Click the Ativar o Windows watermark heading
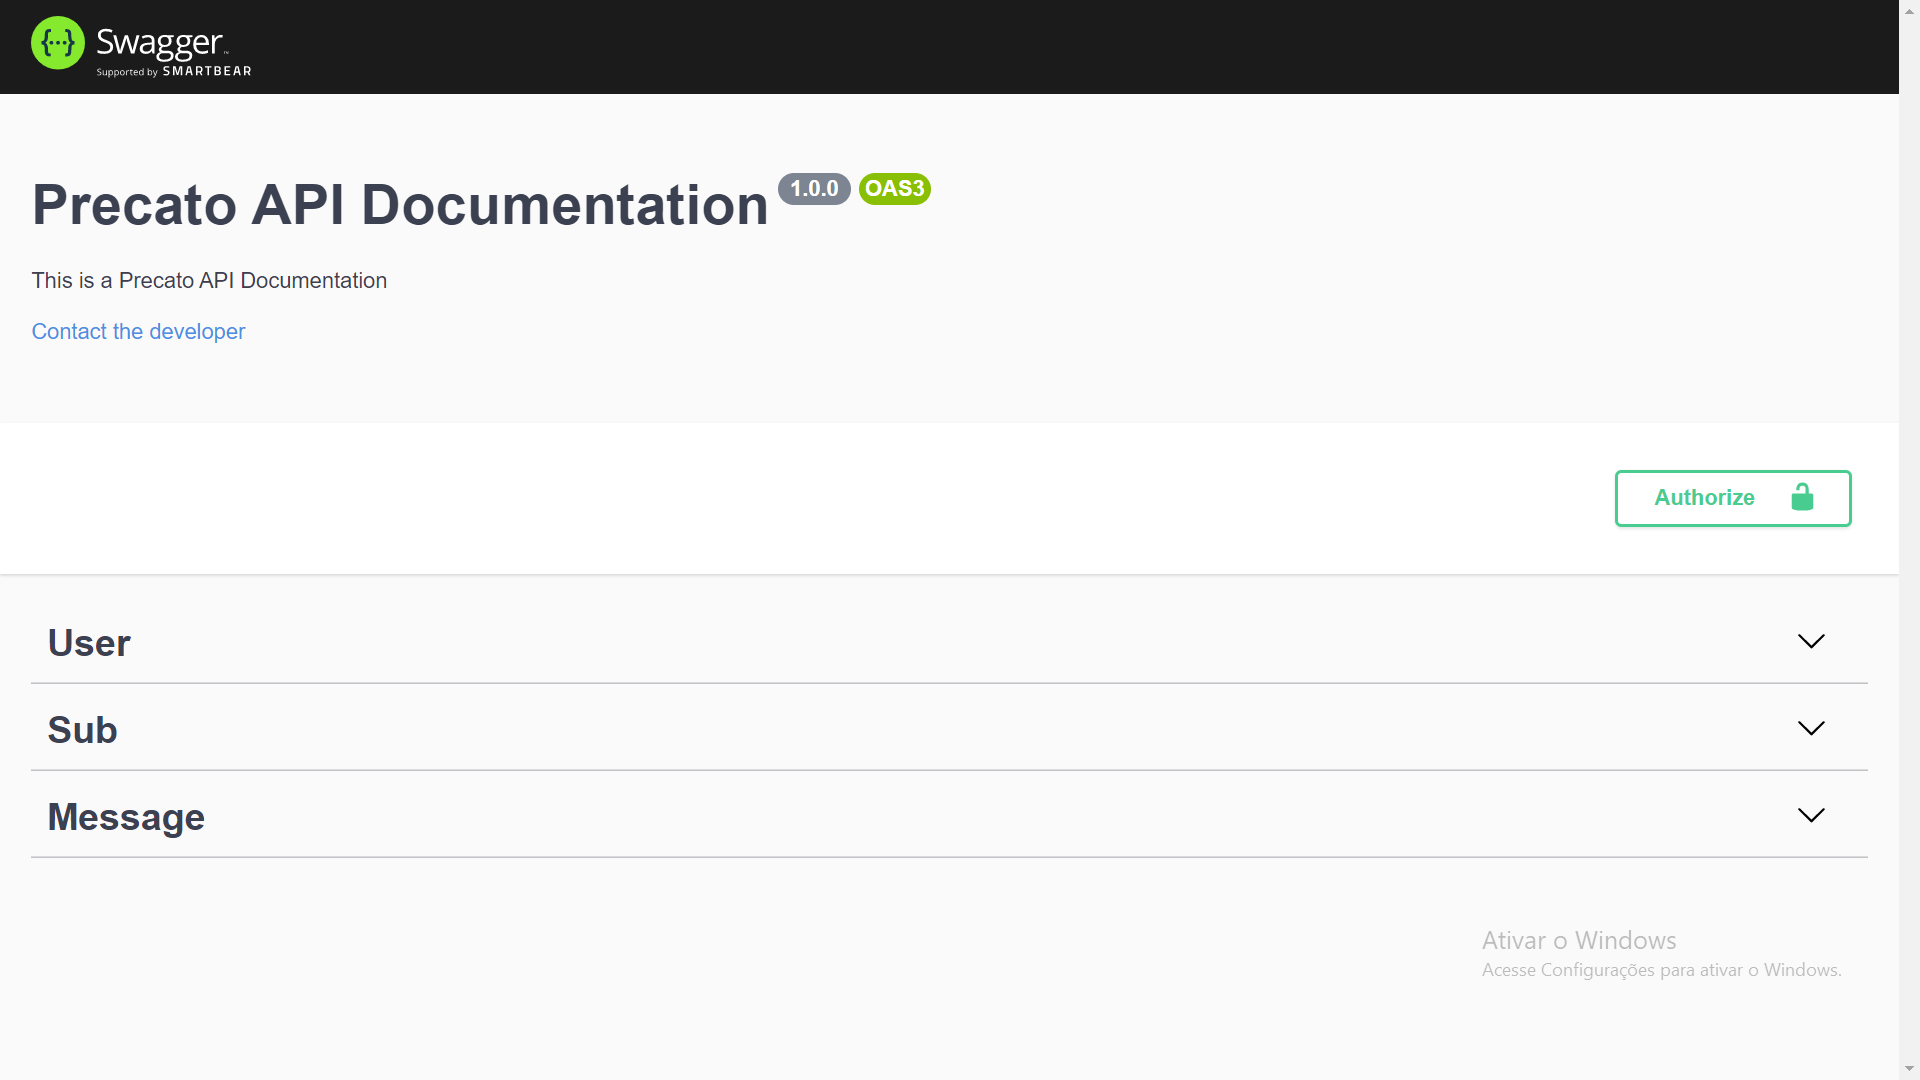The width and height of the screenshot is (1920, 1080). (1578, 941)
